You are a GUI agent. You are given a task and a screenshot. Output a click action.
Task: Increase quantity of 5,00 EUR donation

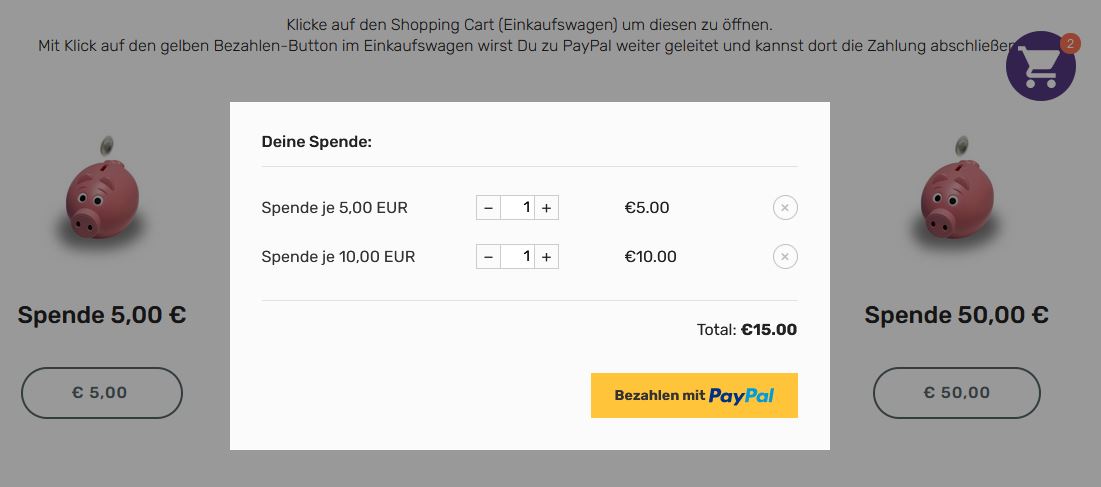[546, 208]
